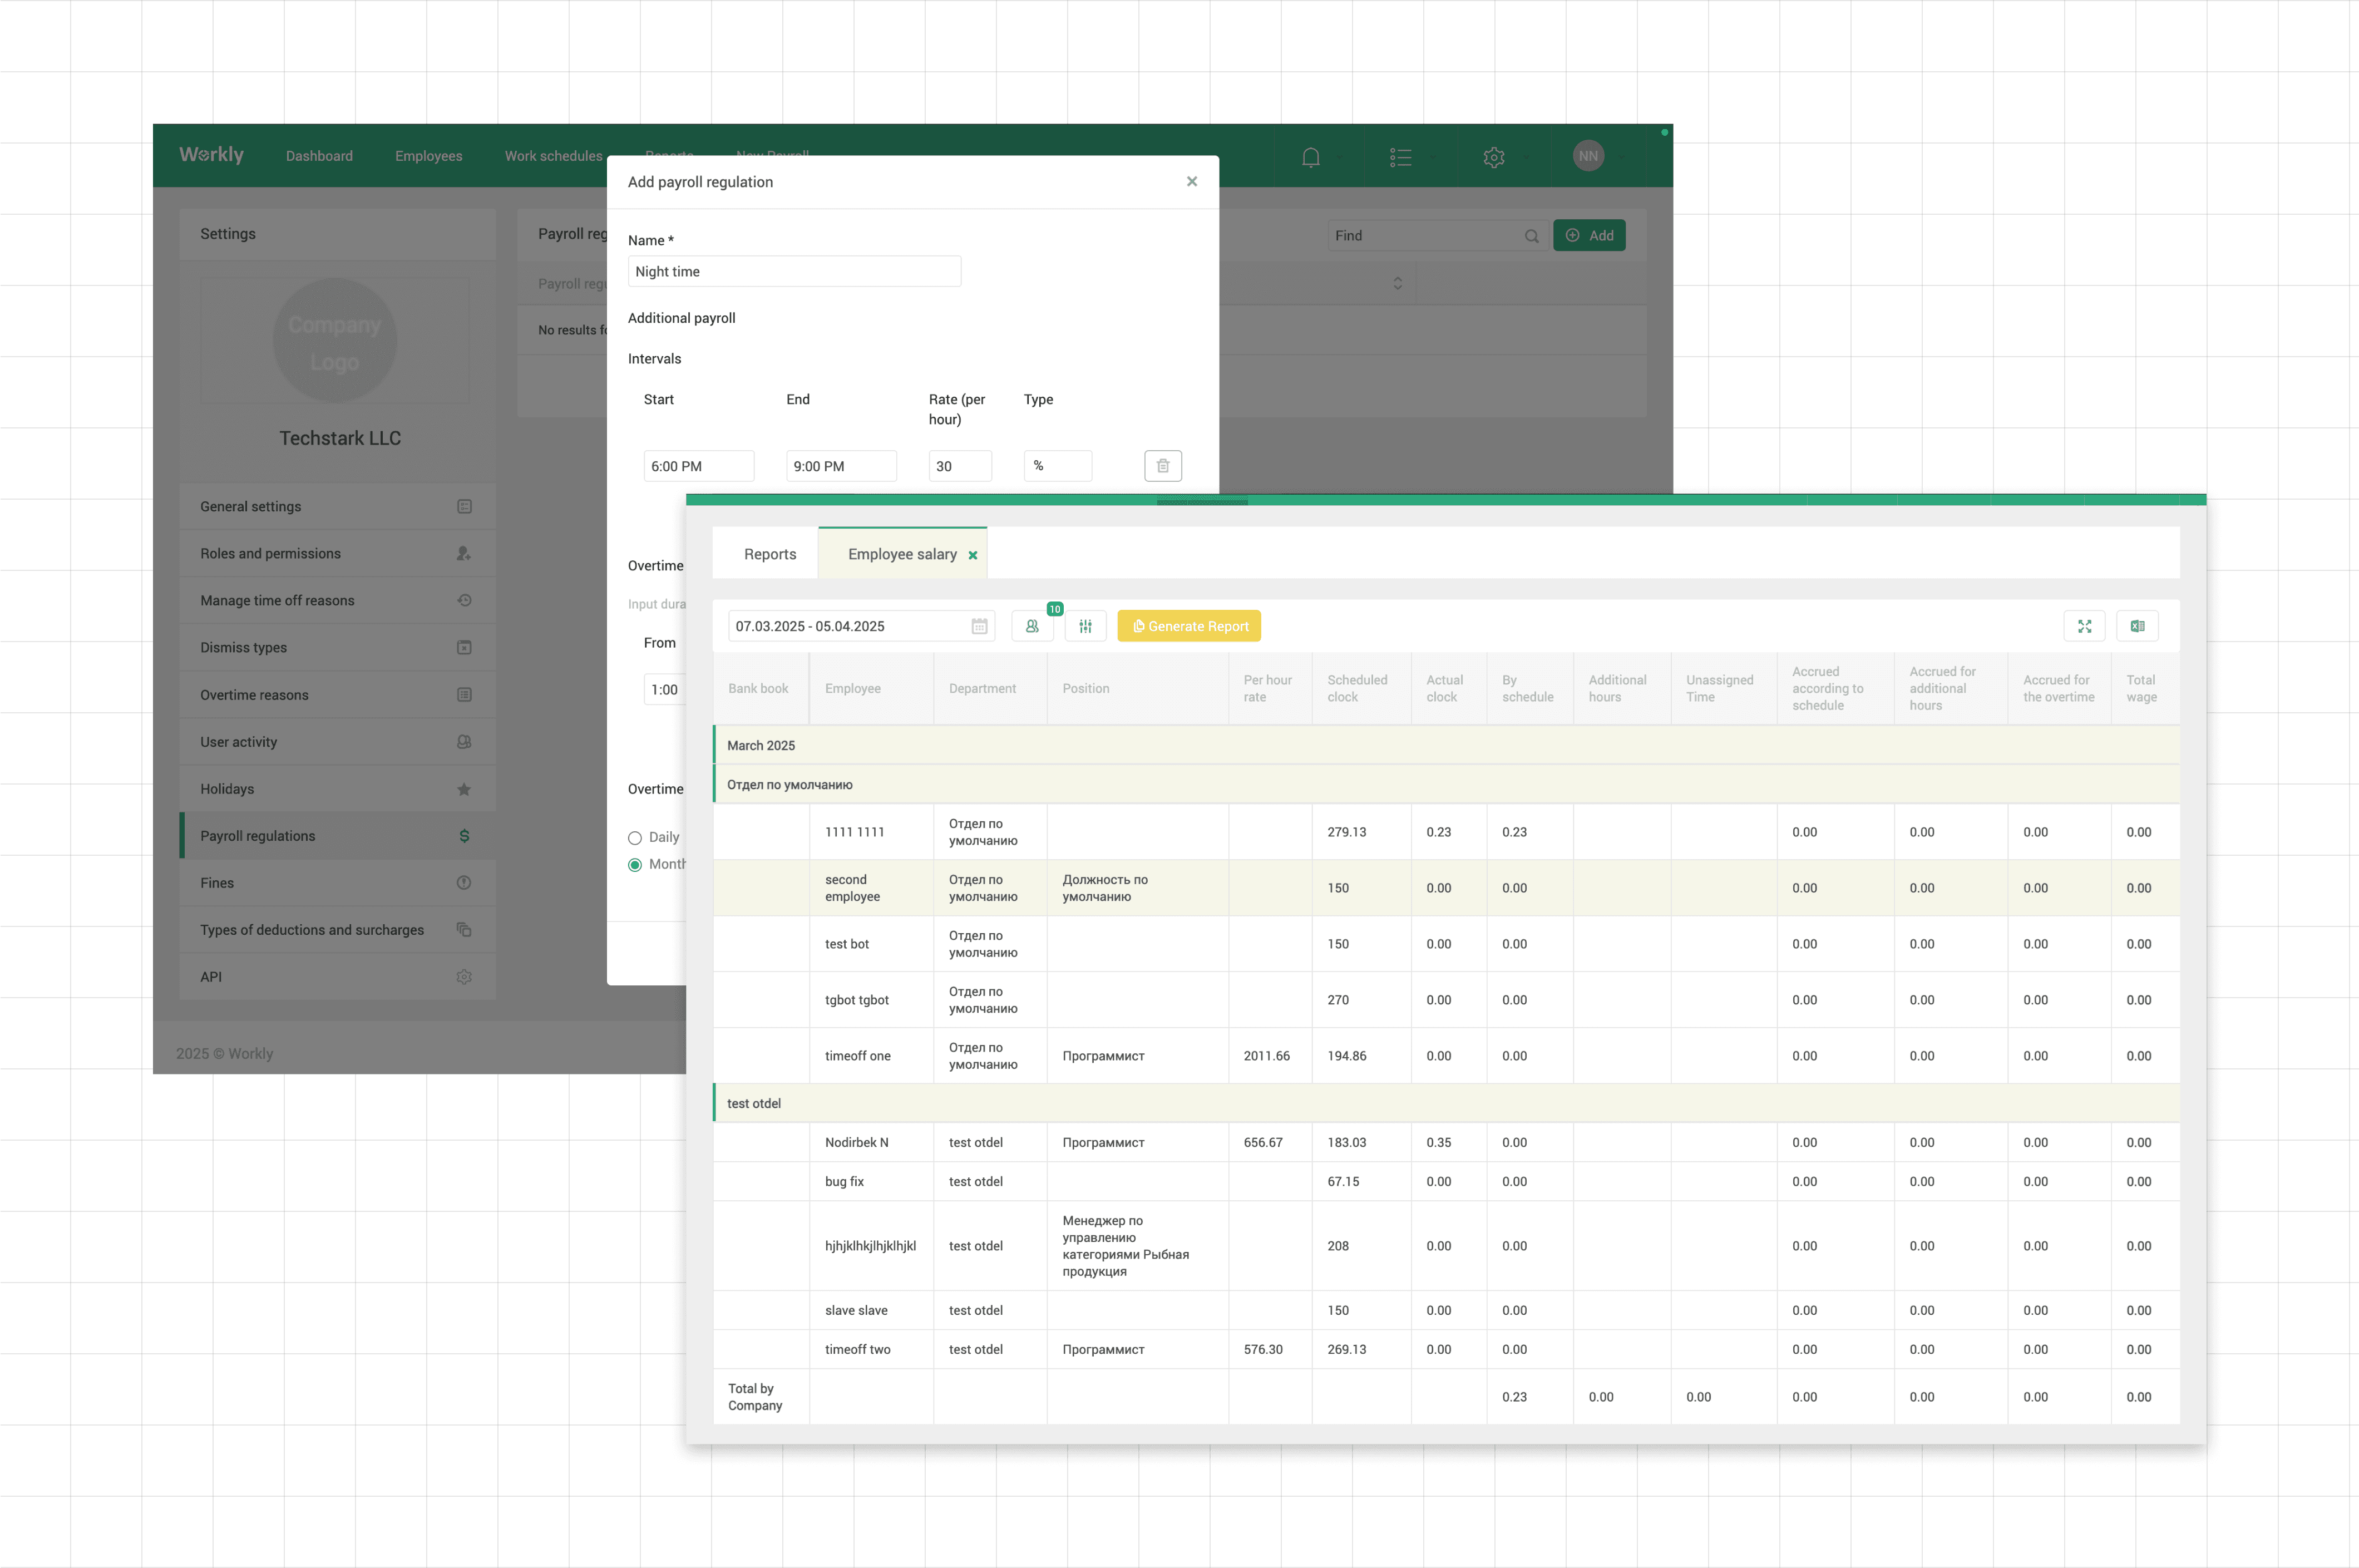Close the Employee salary tab
2359x1568 pixels.
[x=972, y=555]
